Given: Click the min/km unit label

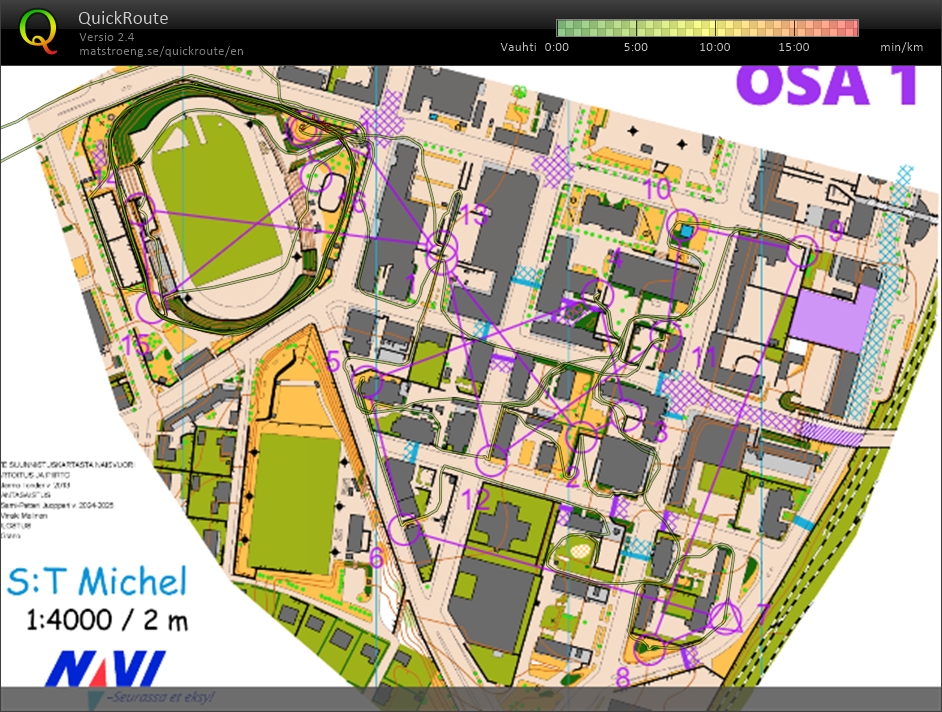Looking at the screenshot, I should (901, 47).
